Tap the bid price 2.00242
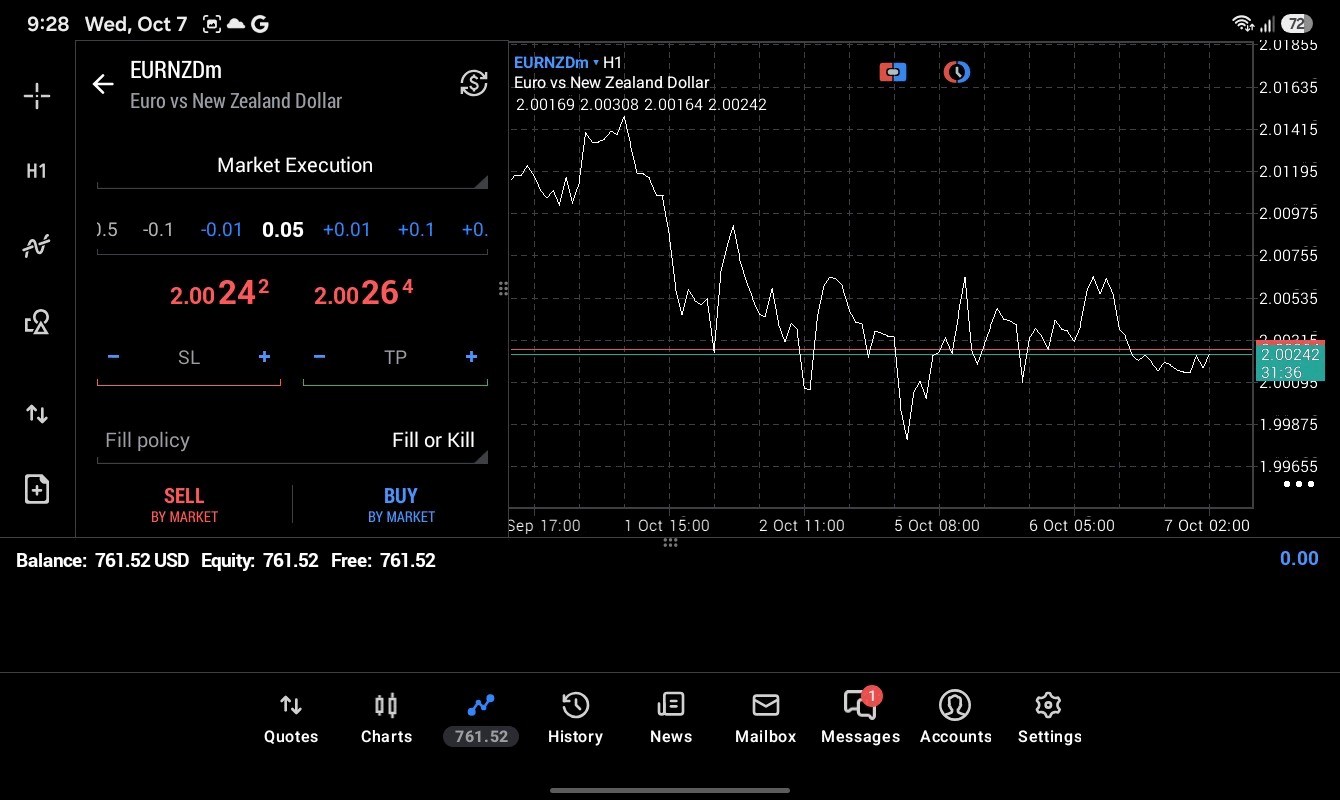The image size is (1340, 800). point(219,293)
